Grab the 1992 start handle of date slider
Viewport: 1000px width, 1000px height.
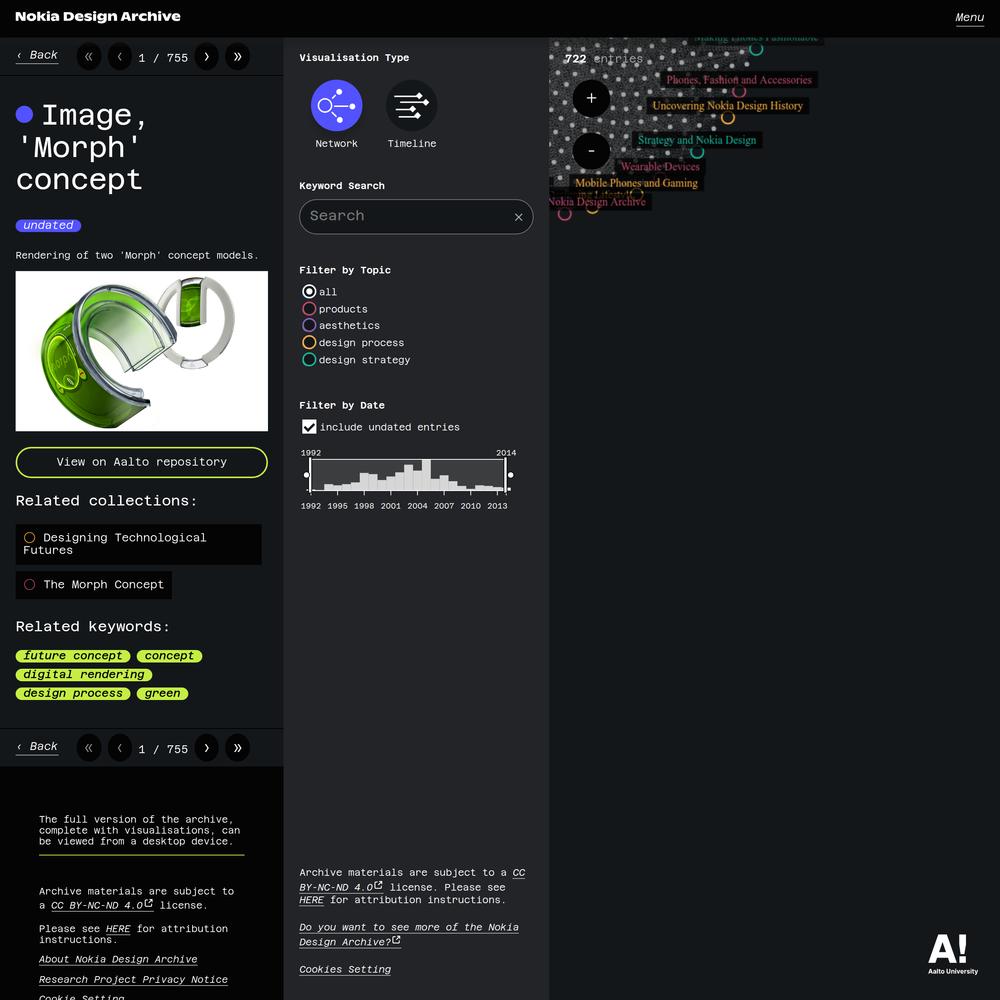click(x=307, y=475)
